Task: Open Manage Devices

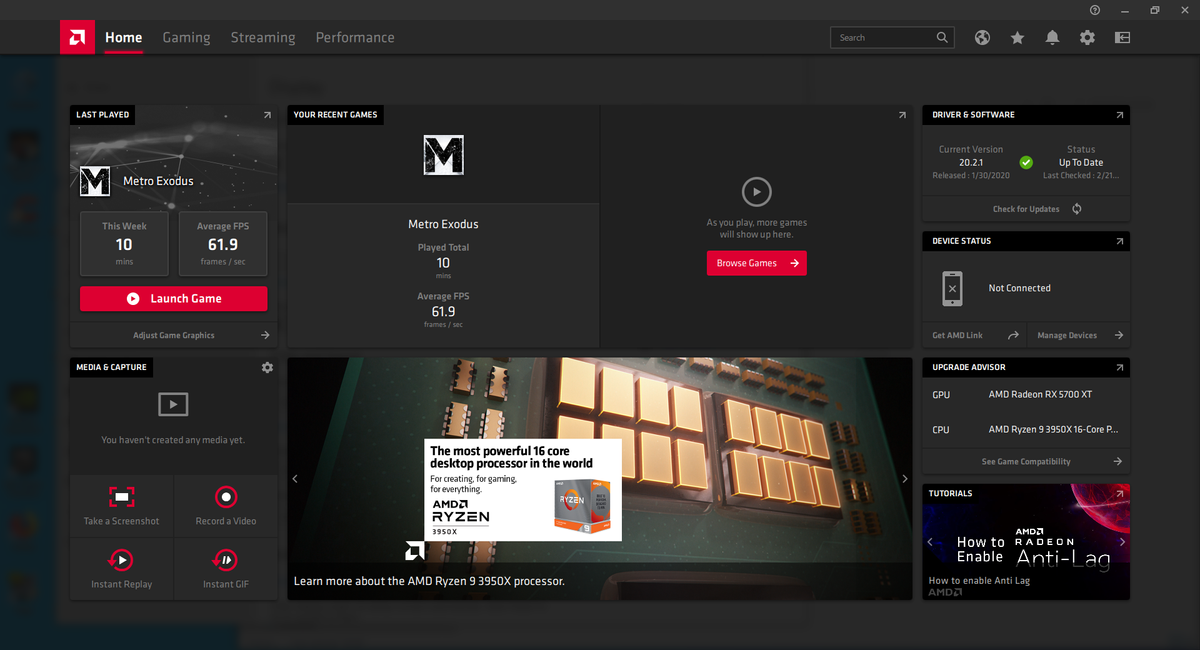Action: click(1079, 335)
